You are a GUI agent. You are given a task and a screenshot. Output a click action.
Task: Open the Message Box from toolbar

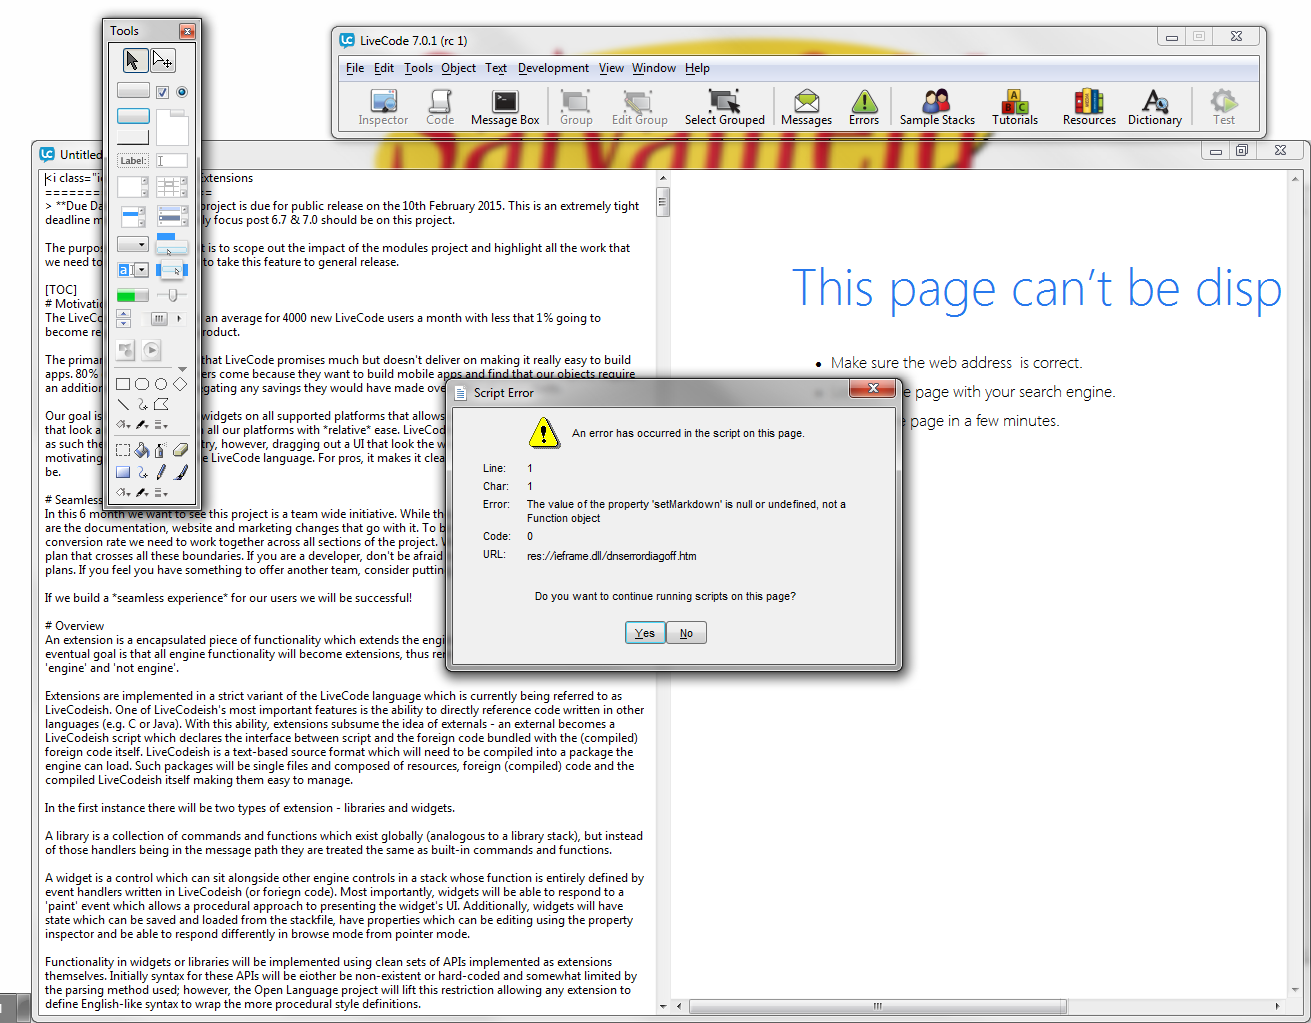505,108
